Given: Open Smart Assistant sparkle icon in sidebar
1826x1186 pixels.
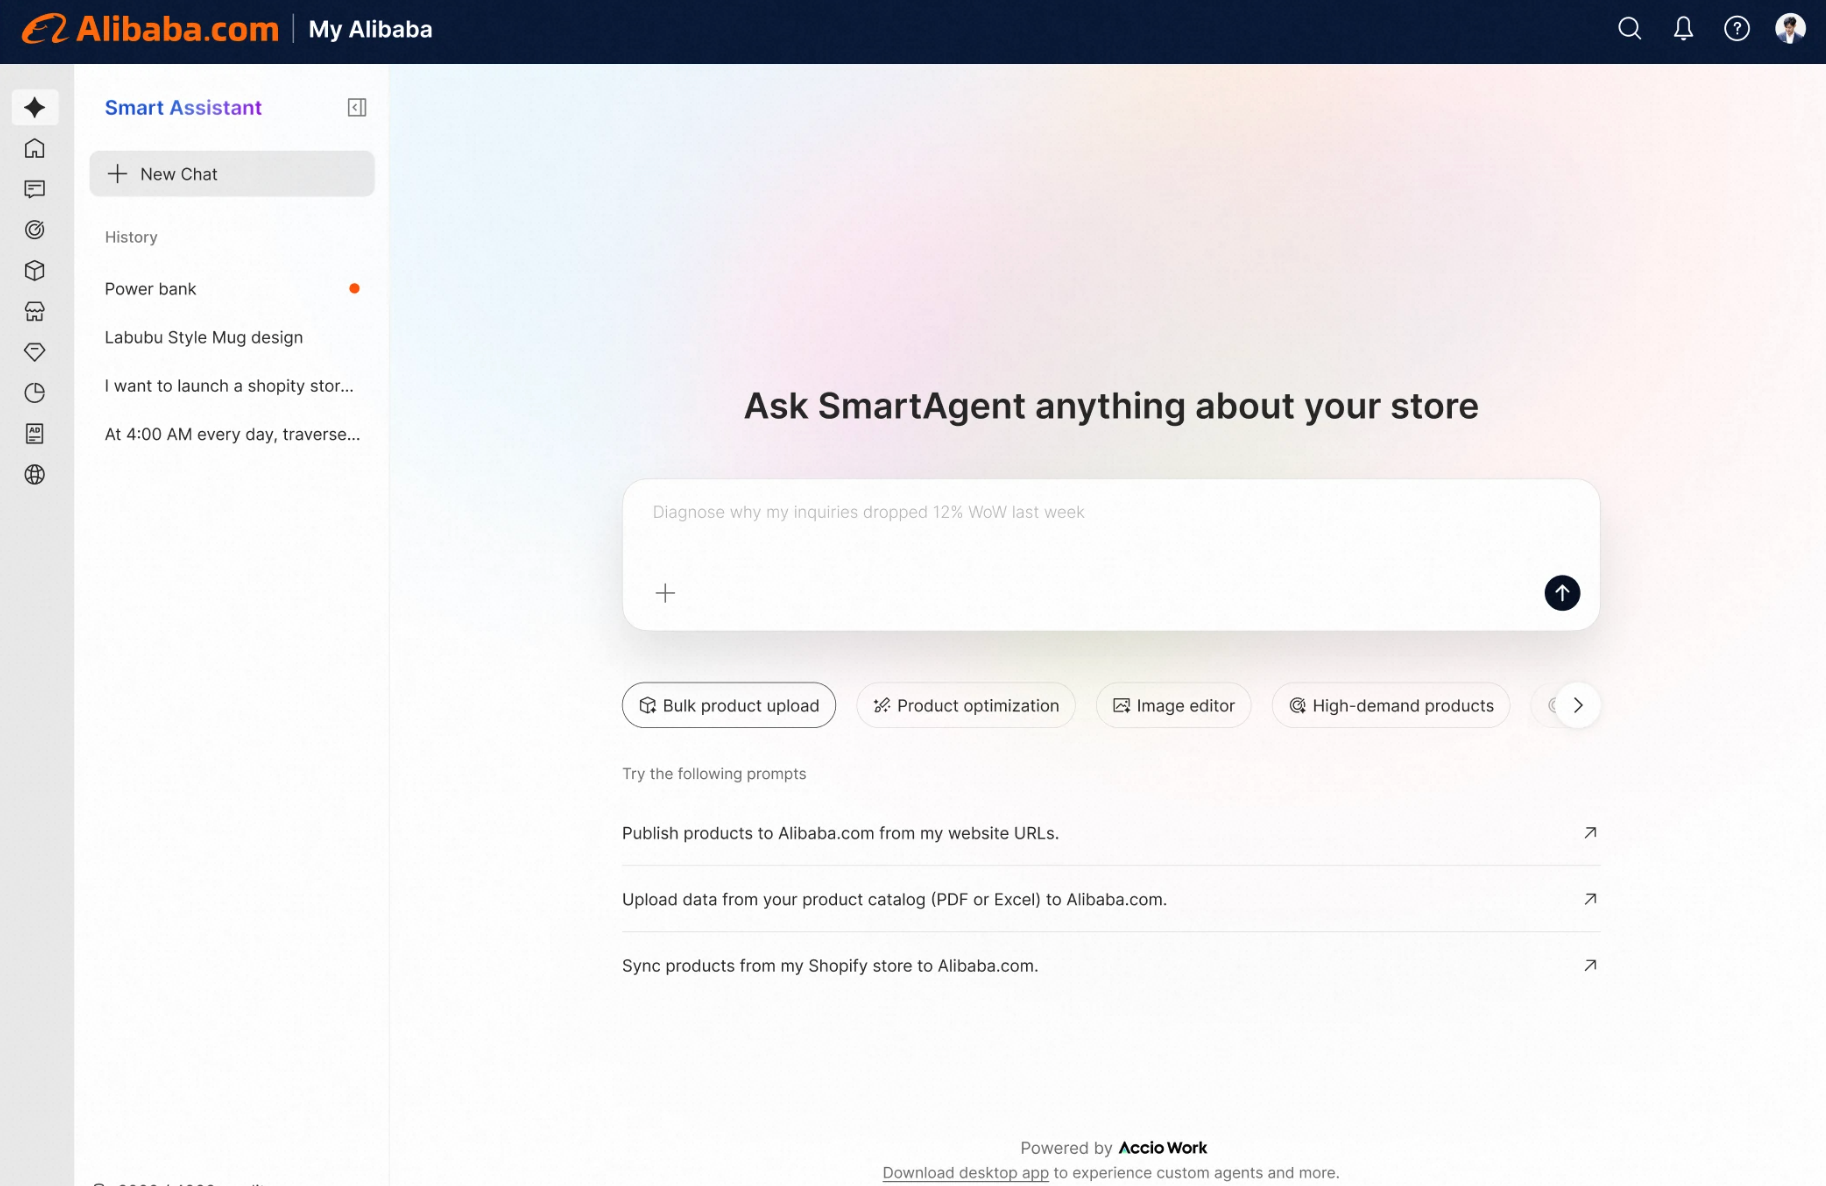Looking at the screenshot, I should coord(35,107).
